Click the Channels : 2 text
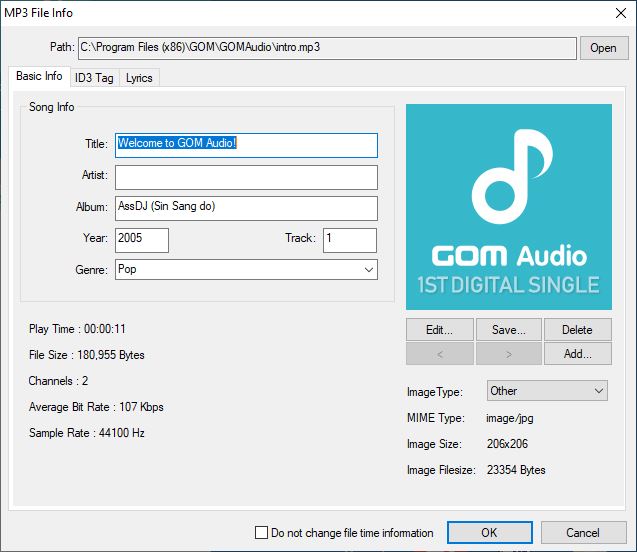This screenshot has height=552, width=637. point(58,381)
